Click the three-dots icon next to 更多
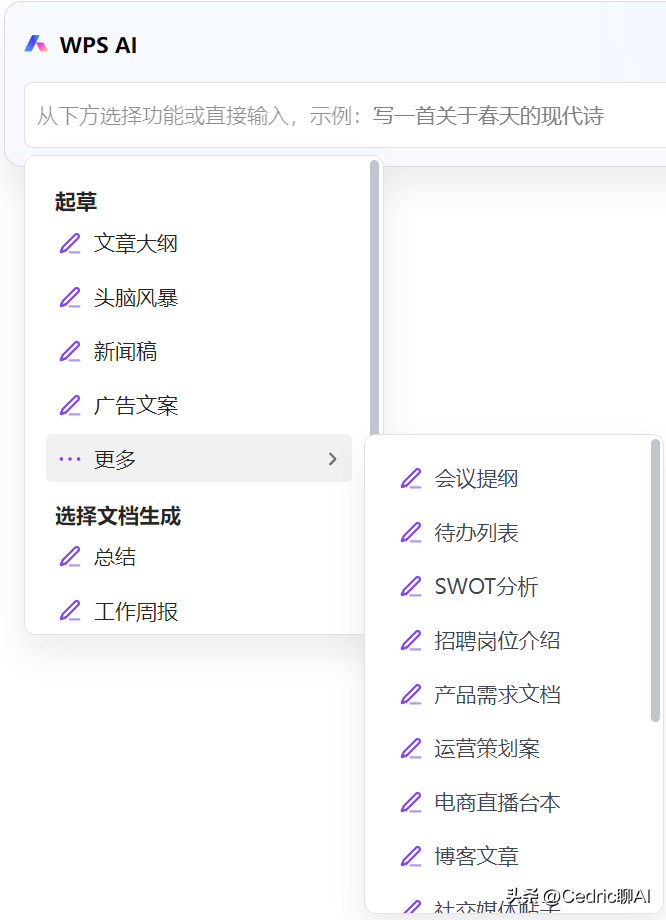Viewport: 666px width, 920px height. pyautogui.click(x=70, y=459)
